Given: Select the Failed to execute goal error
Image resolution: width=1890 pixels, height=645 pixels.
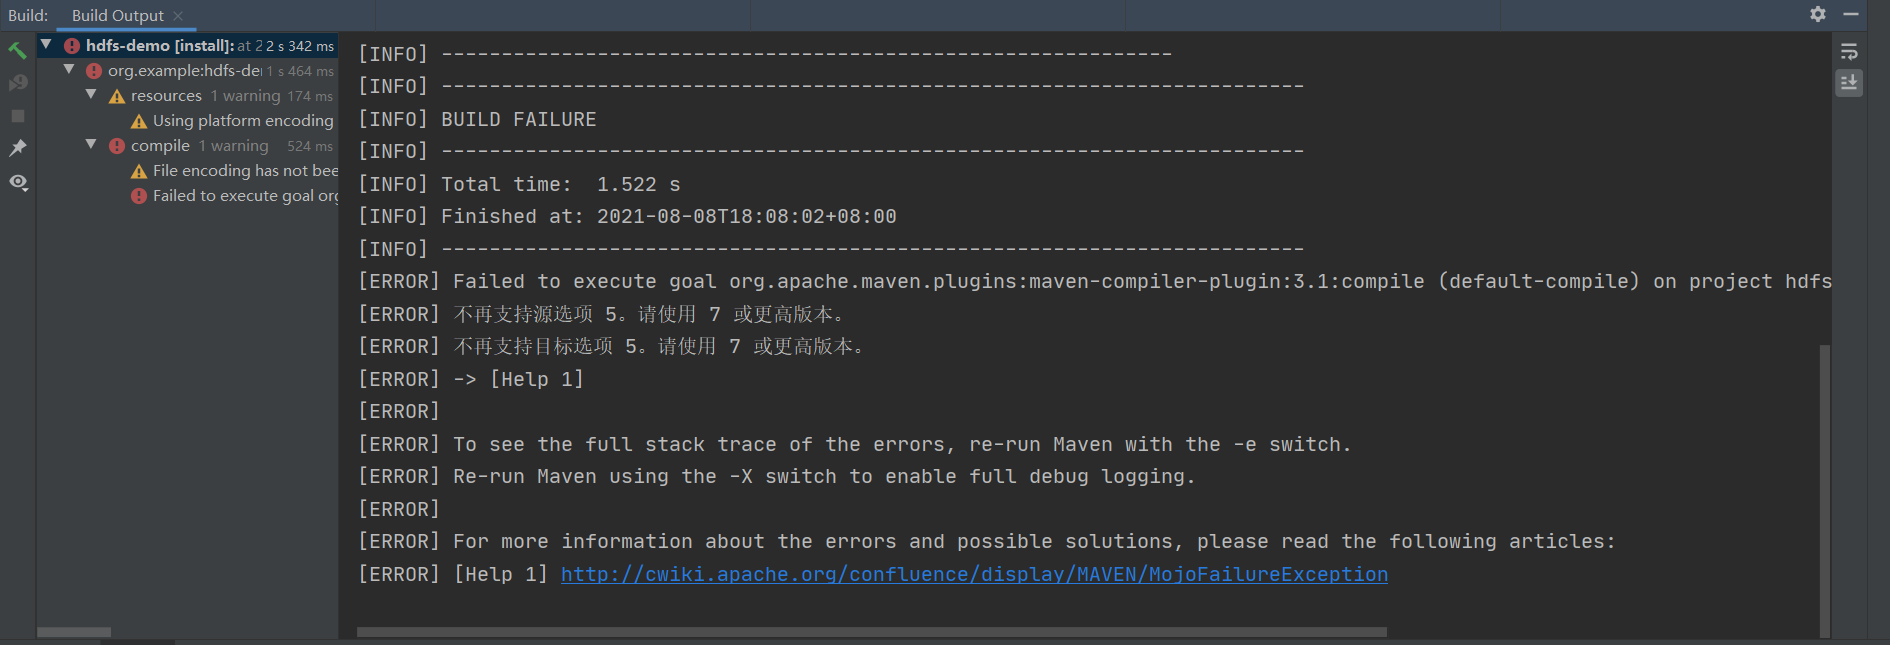Looking at the screenshot, I should (235, 196).
